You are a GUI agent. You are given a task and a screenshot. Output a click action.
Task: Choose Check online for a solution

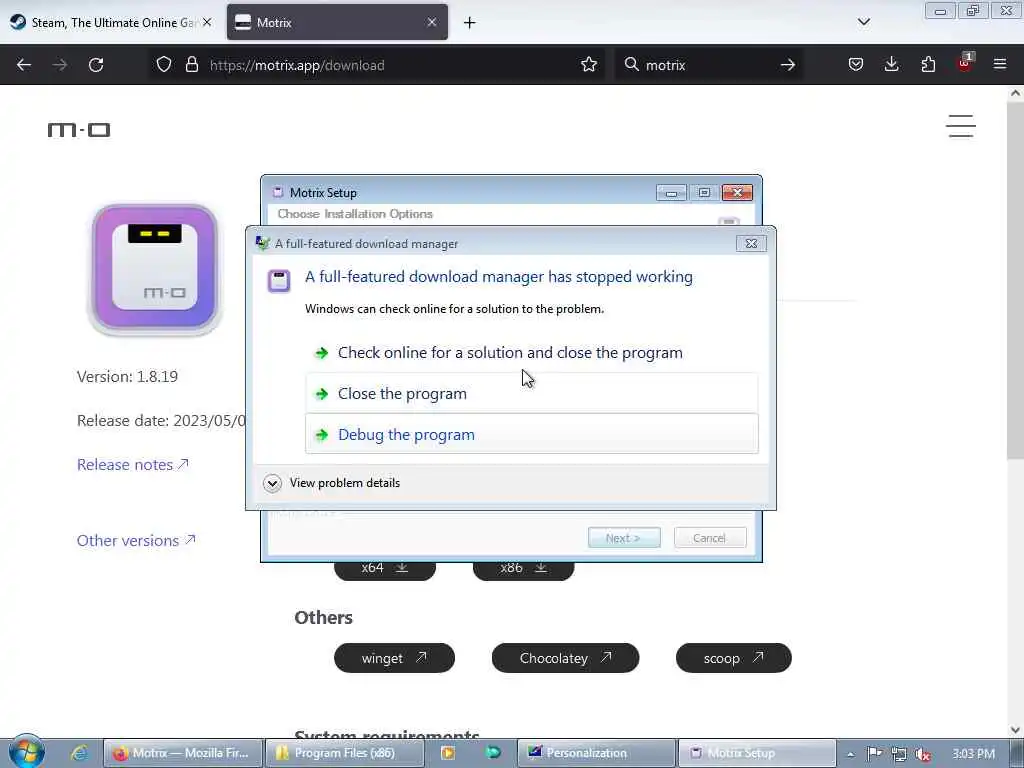point(532,353)
